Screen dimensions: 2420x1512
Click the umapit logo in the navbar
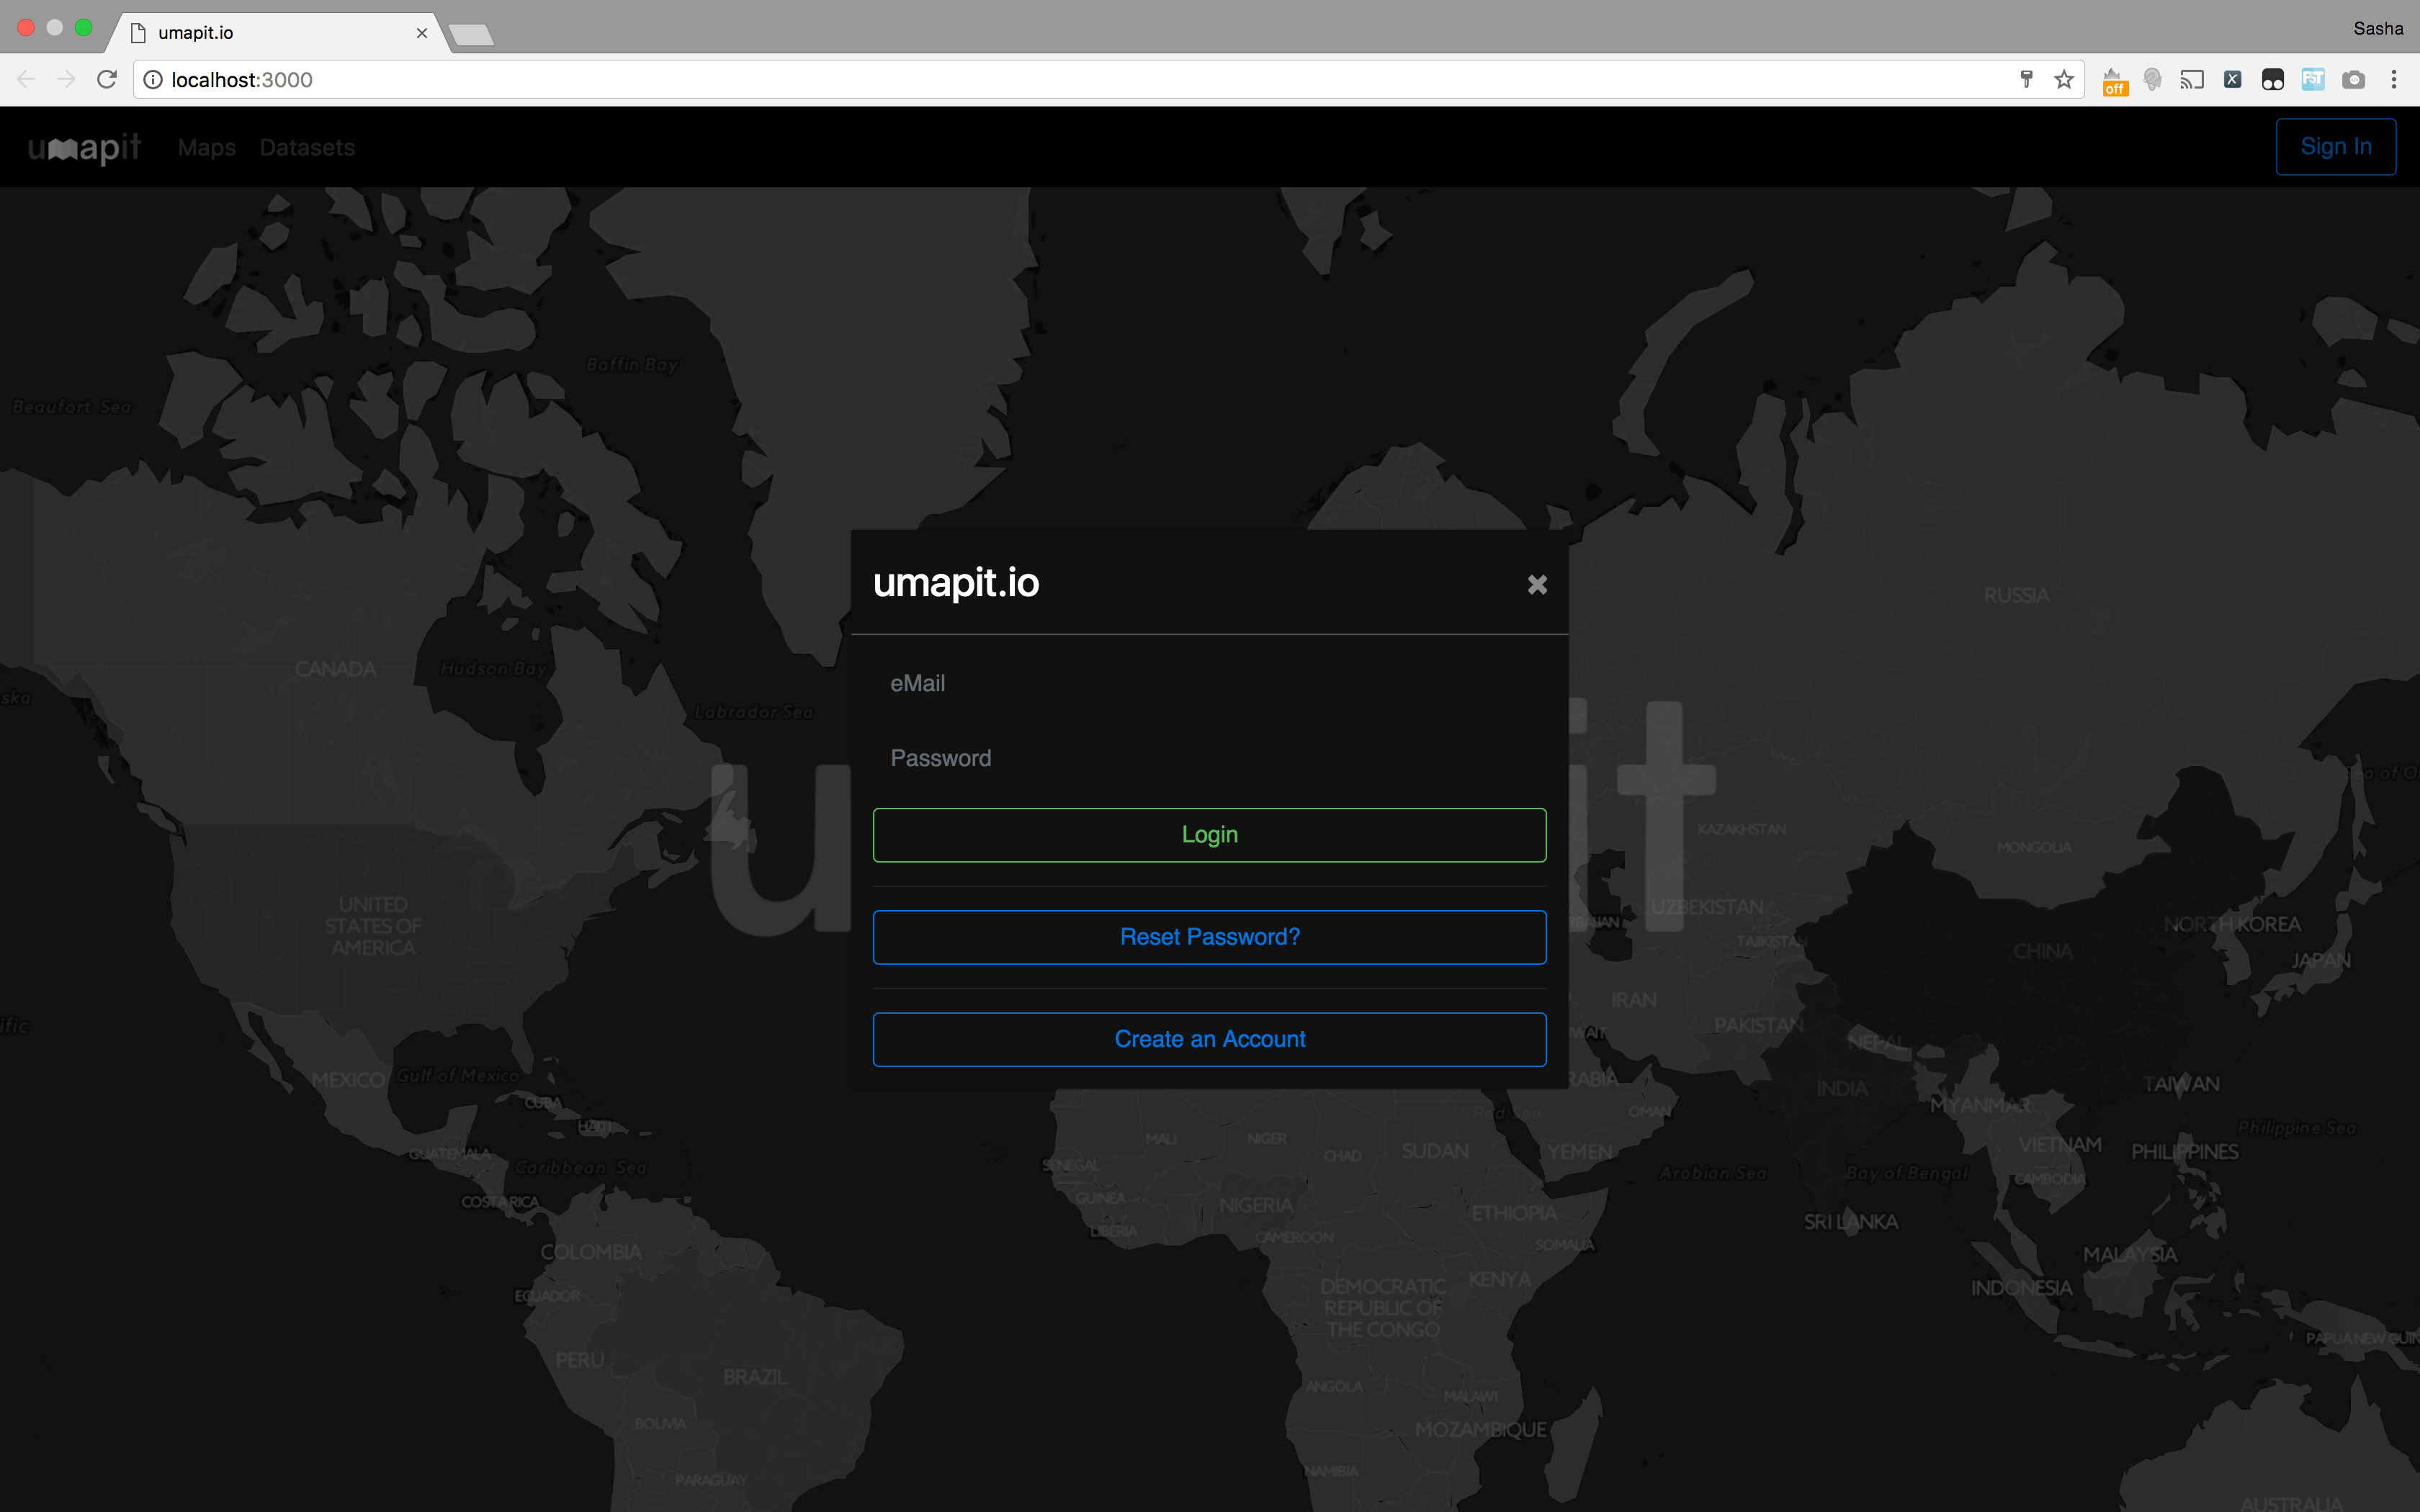point(84,148)
